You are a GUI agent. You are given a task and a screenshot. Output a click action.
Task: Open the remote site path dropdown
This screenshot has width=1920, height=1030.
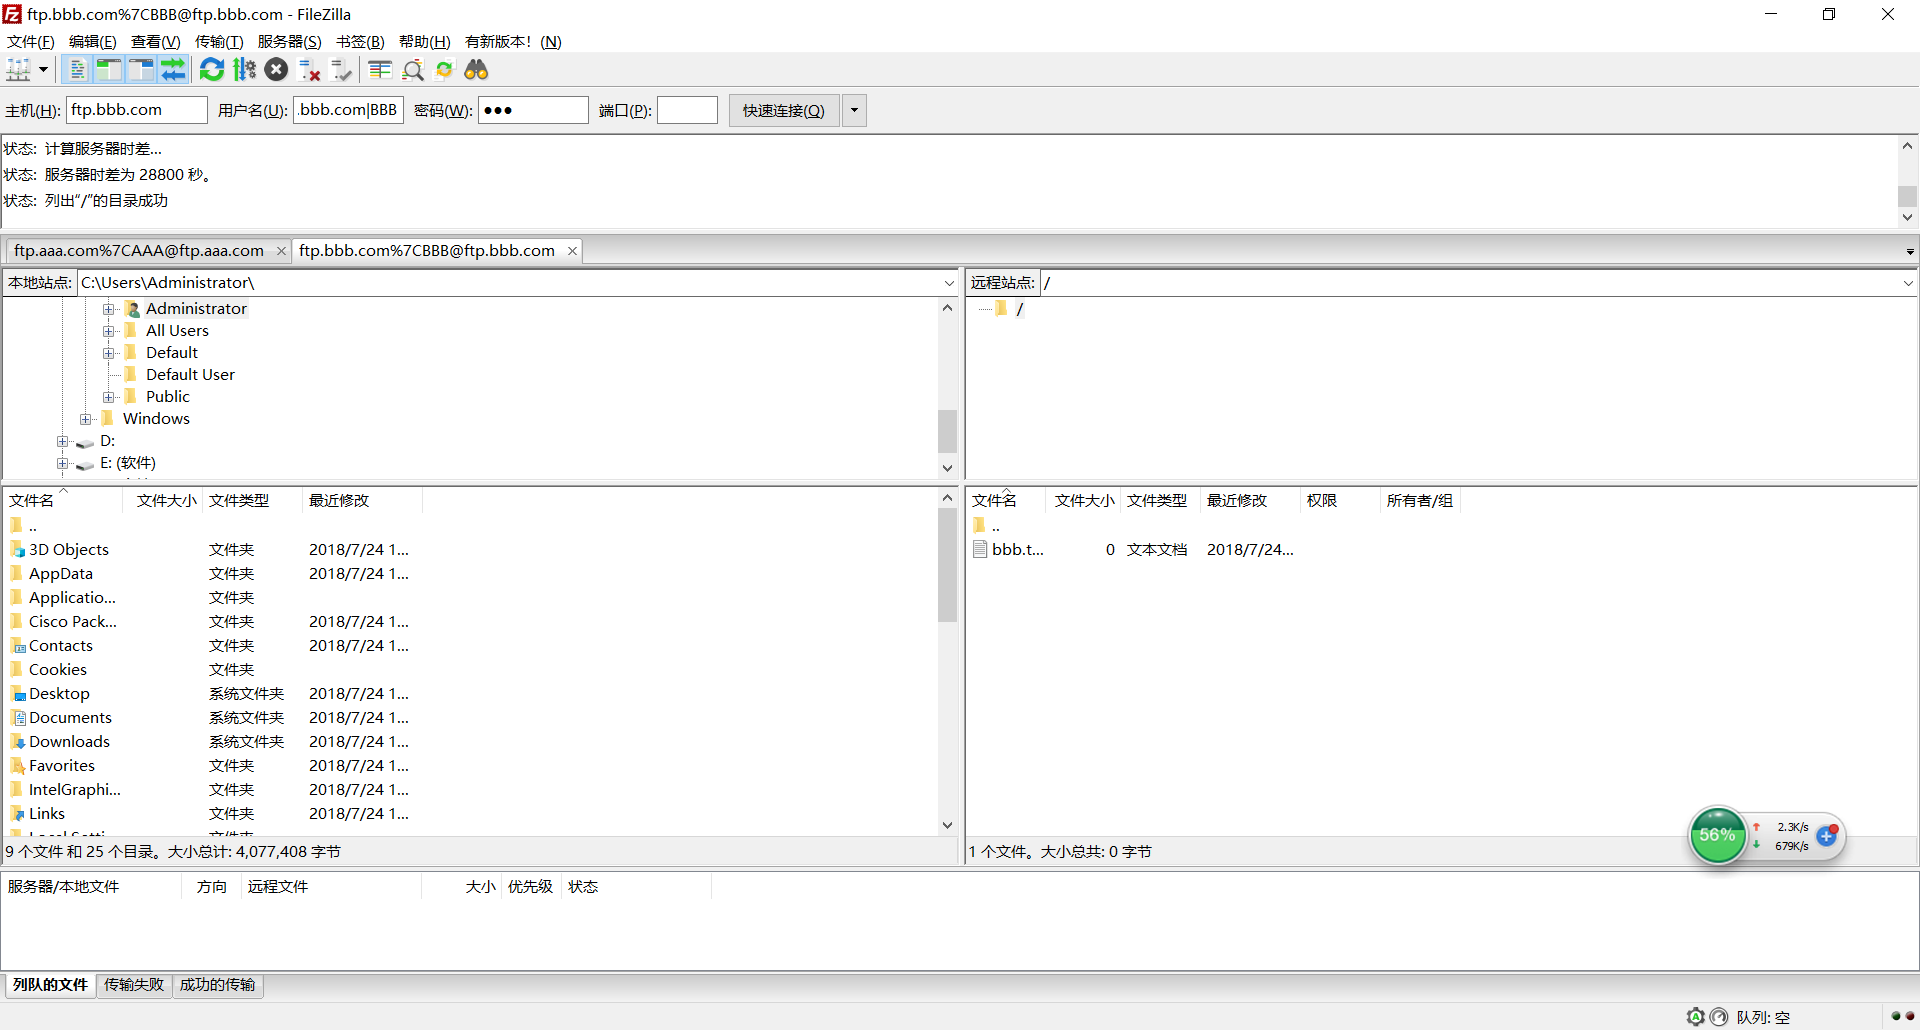tap(1907, 283)
